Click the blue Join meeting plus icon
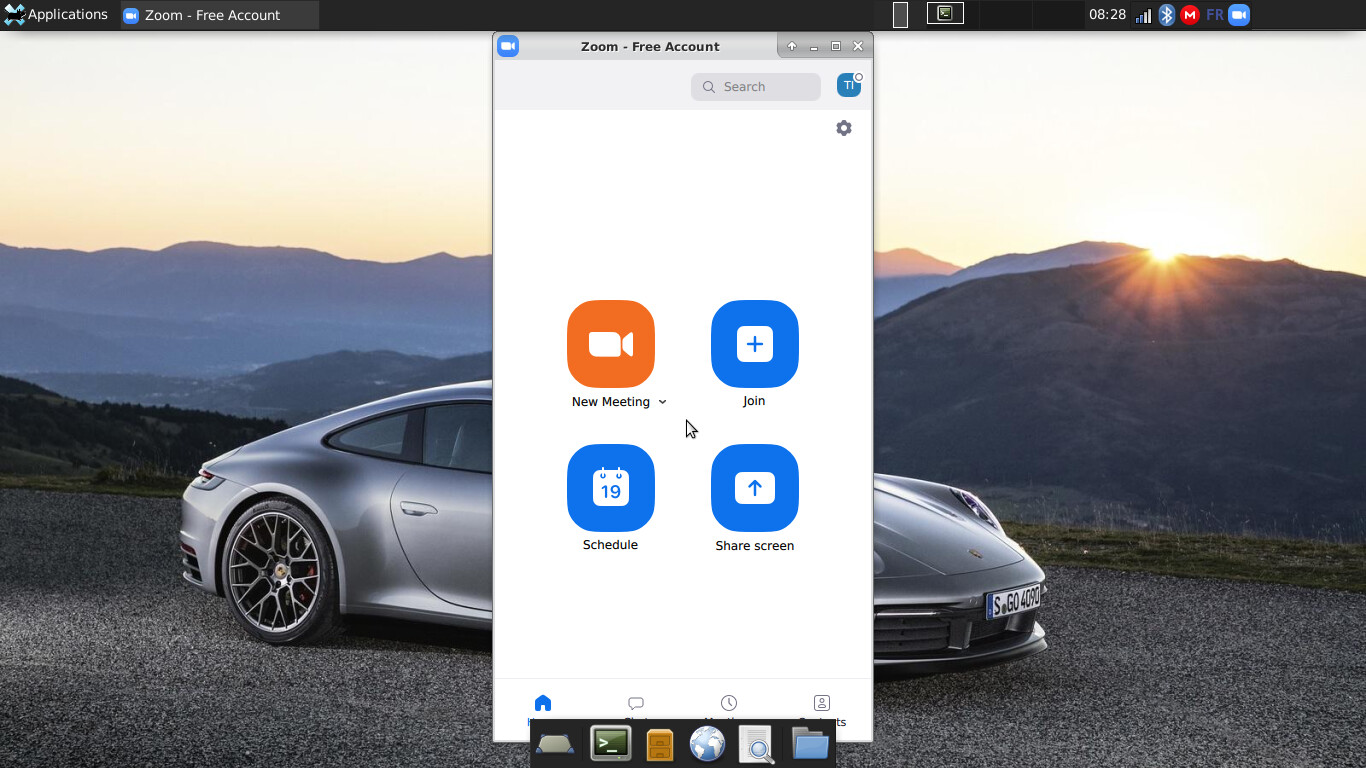 (755, 344)
